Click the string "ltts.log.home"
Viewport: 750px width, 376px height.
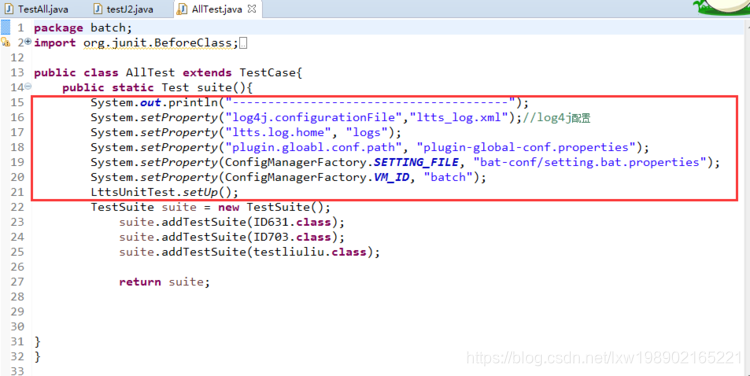pos(278,132)
